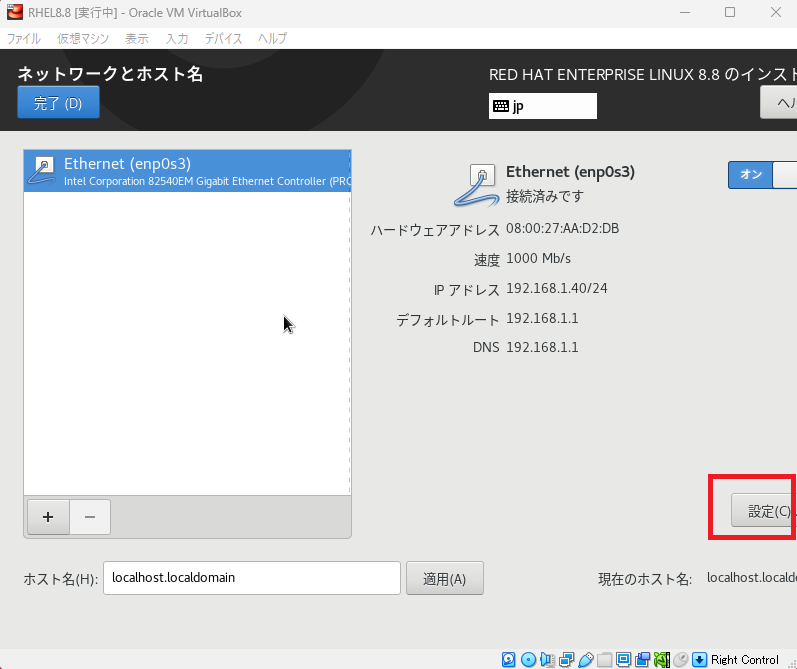797x669 pixels.
Task: Click the jp keyboard layout indicator
Action: [x=543, y=106]
